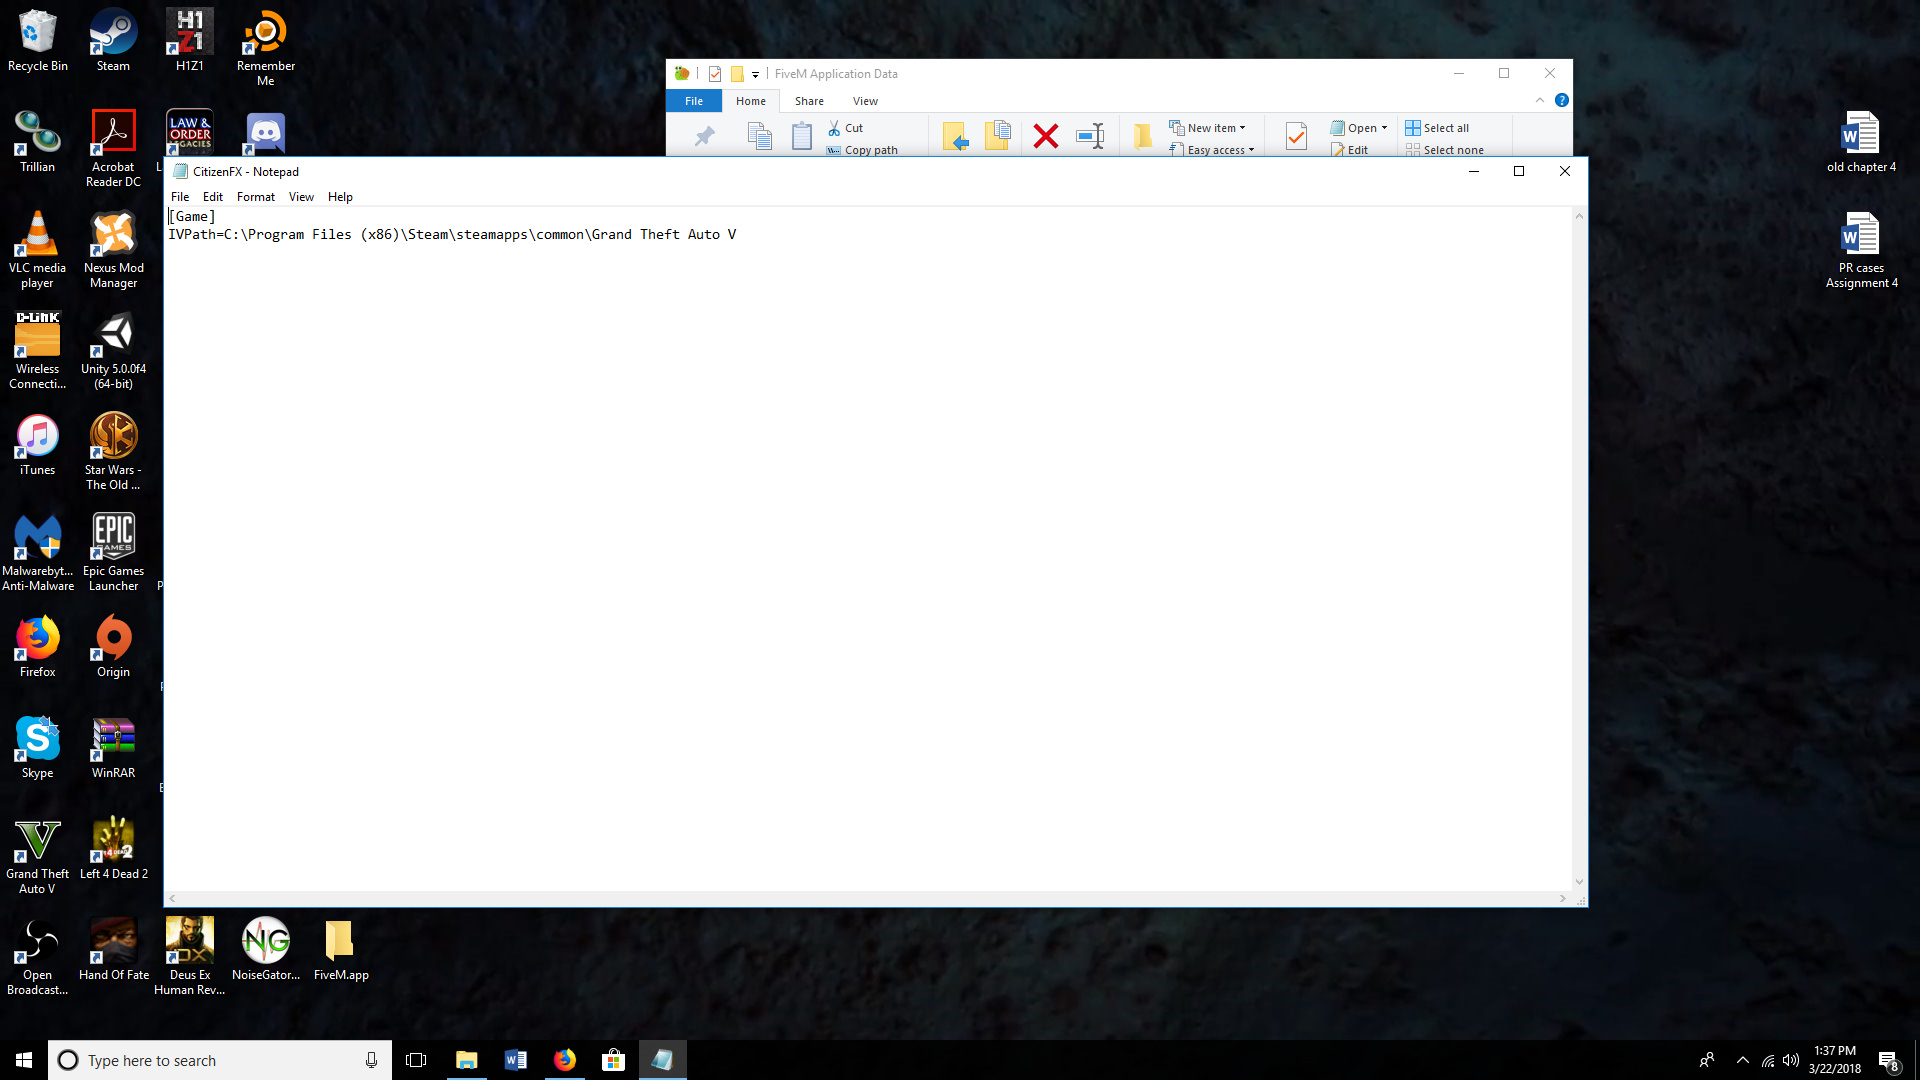This screenshot has height=1080, width=1920.
Task: Click Copy path in Explorer ribbon
Action: coord(862,150)
